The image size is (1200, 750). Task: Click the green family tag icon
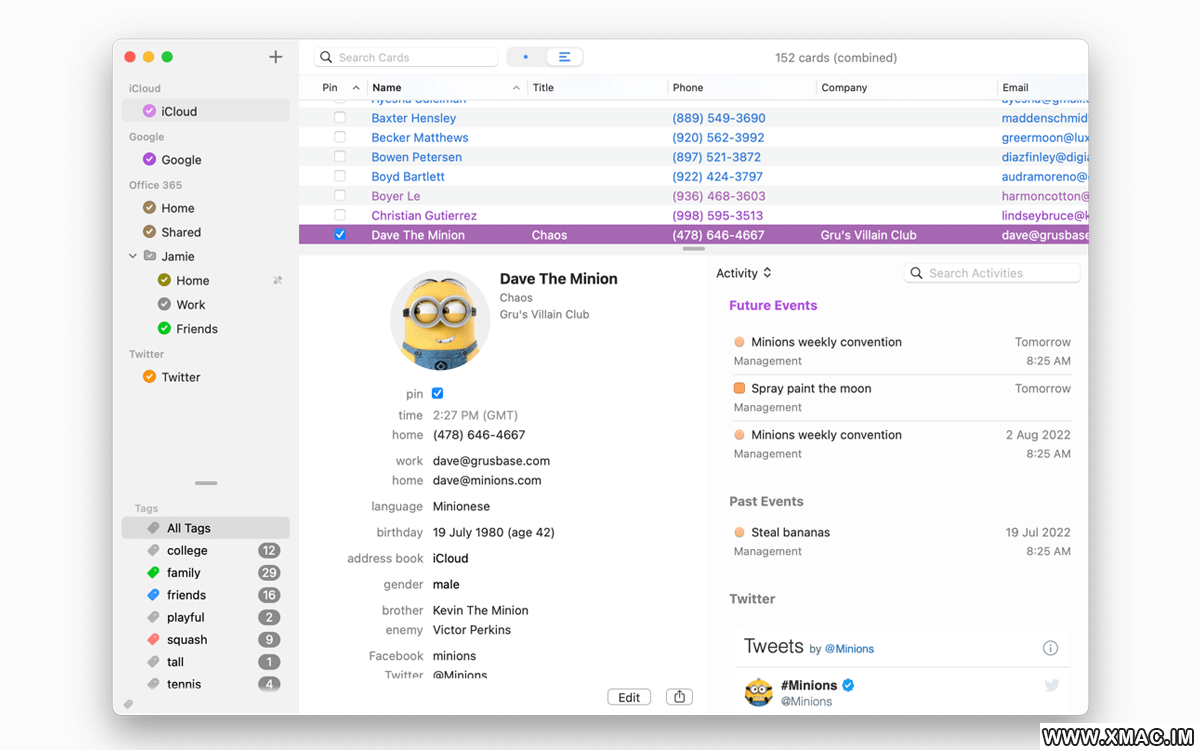click(153, 573)
